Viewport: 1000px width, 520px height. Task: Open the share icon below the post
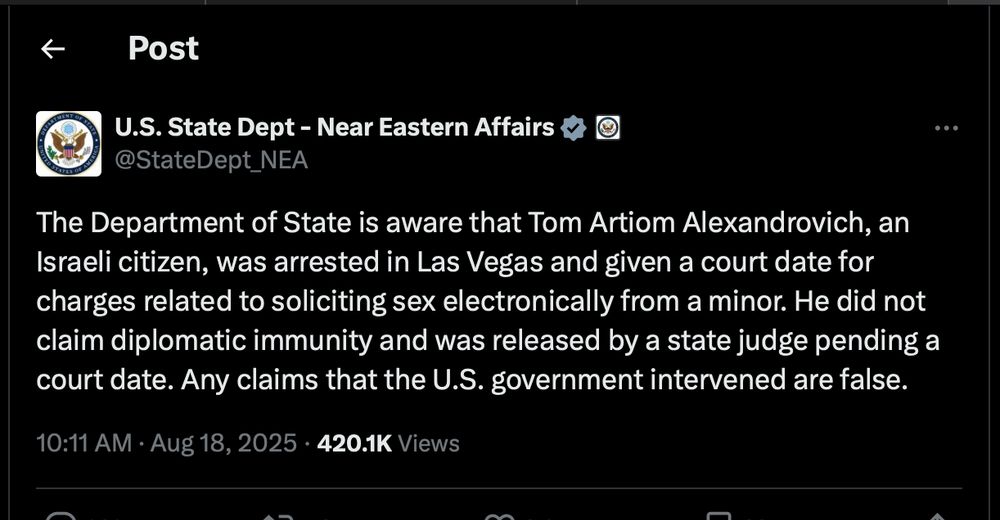(935, 516)
